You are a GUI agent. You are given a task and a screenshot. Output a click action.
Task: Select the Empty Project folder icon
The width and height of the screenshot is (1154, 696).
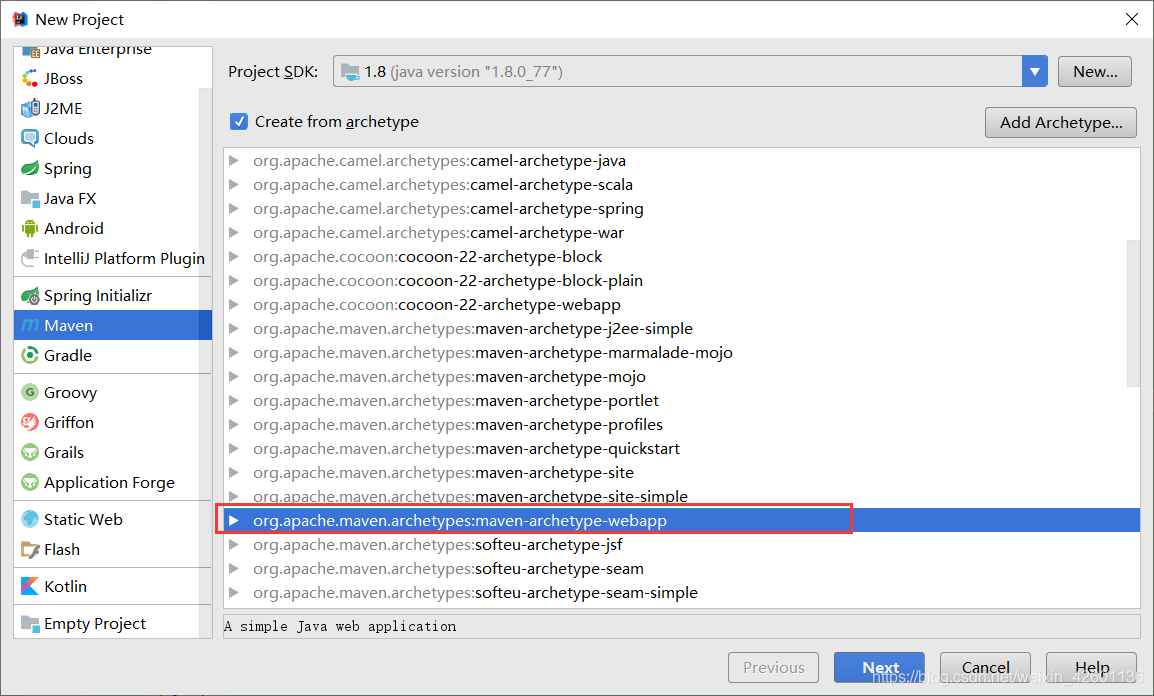click(x=30, y=624)
